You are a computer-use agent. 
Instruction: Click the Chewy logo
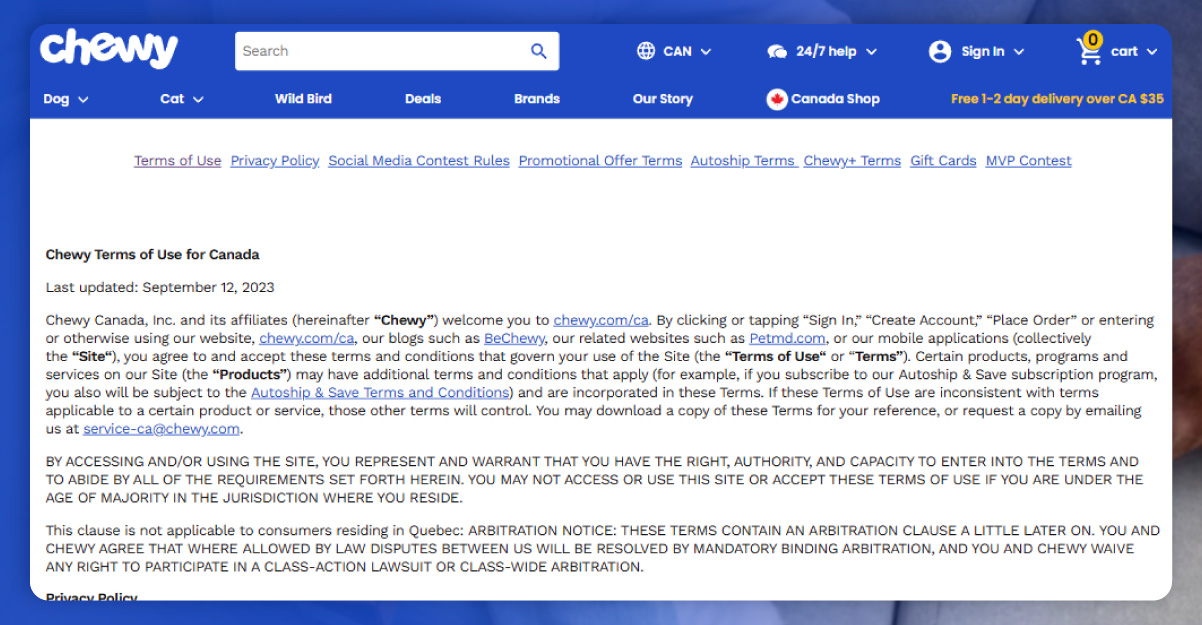click(109, 49)
